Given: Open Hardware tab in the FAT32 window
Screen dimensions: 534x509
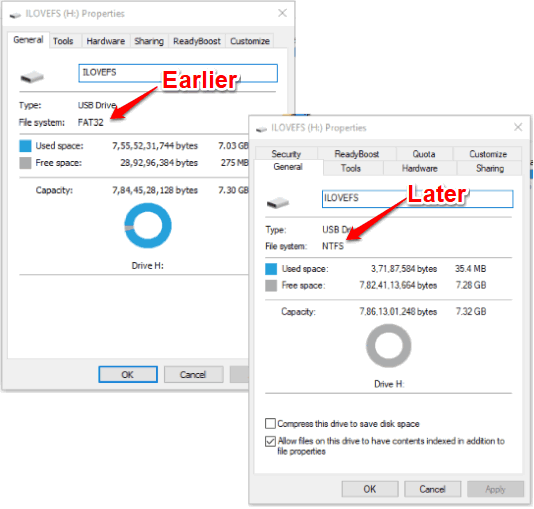Looking at the screenshot, I should pos(106,41).
